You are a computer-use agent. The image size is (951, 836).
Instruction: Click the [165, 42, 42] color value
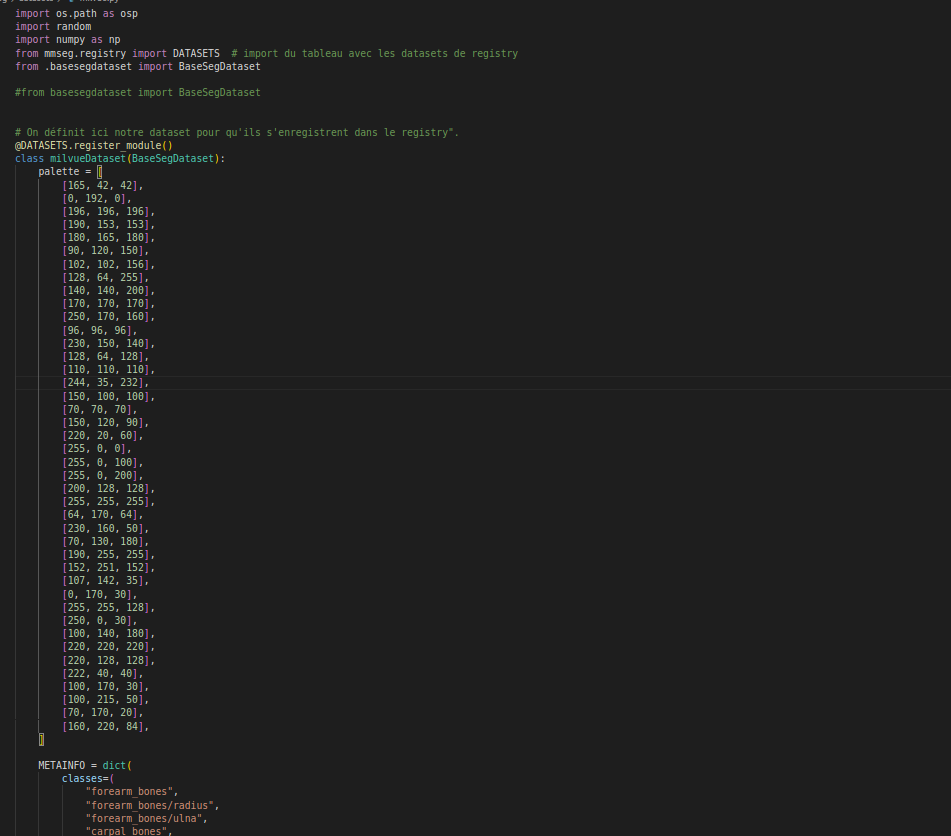pyautogui.click(x=103, y=184)
